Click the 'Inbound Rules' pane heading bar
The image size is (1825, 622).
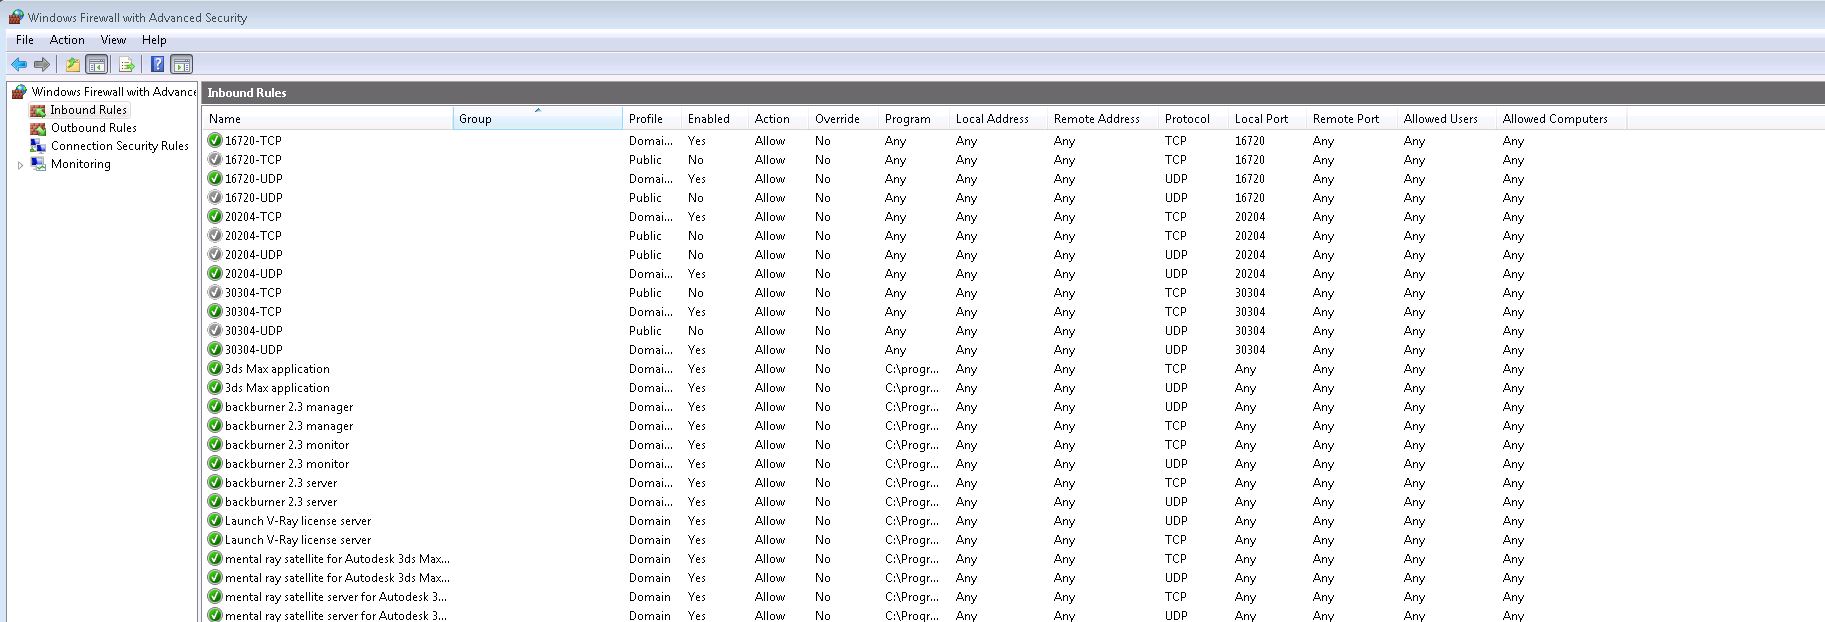pos(1012,92)
